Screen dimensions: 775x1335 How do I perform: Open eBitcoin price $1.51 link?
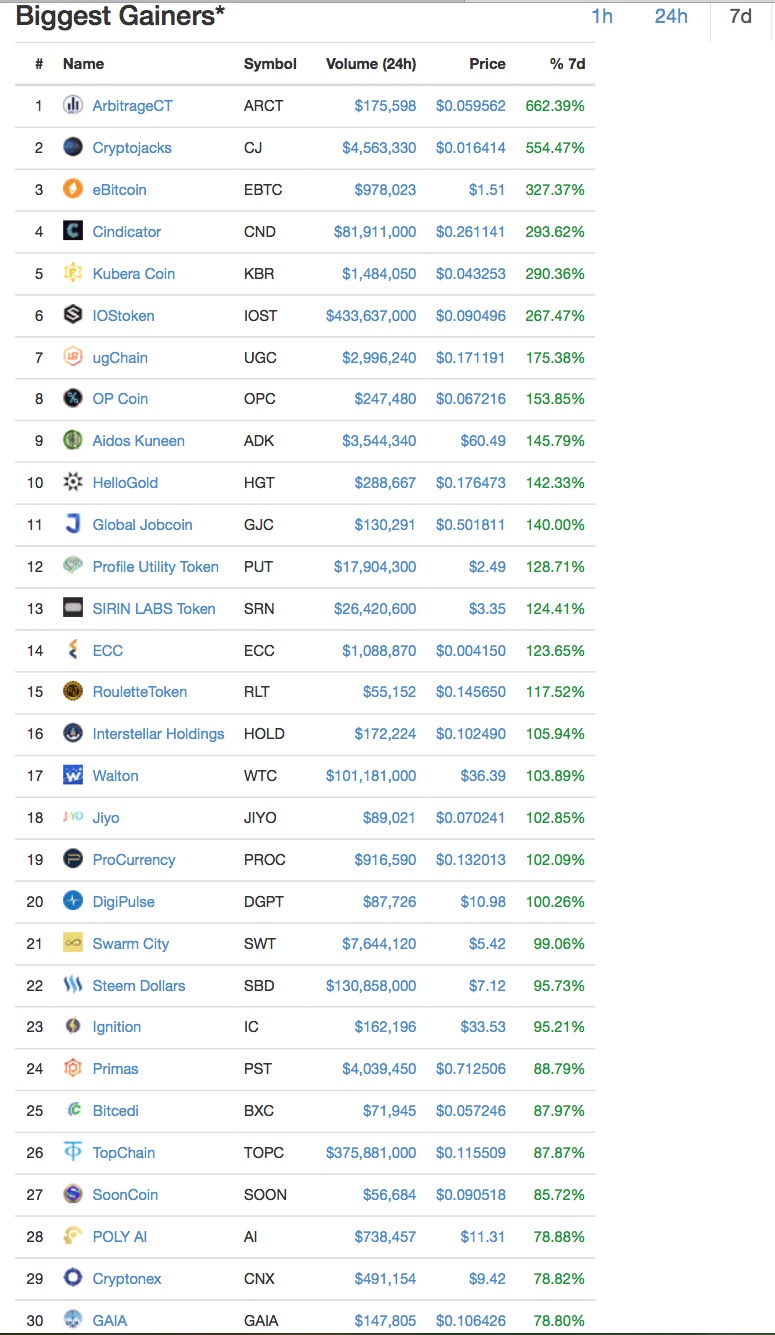(x=487, y=189)
